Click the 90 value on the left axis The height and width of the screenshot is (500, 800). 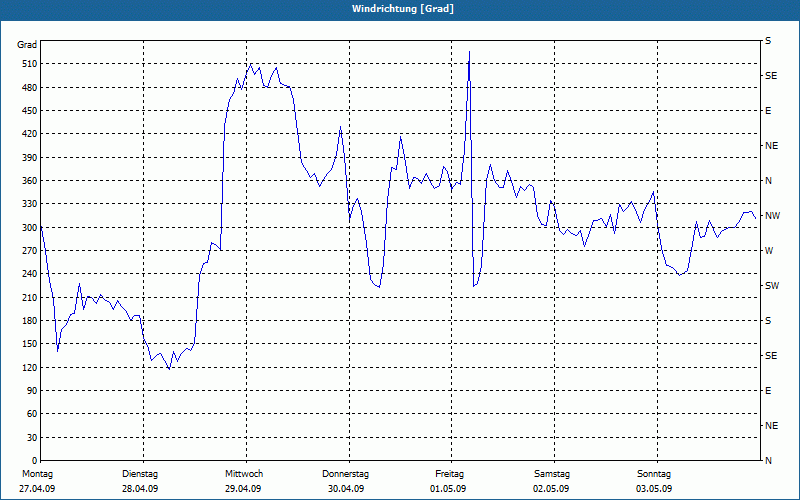pos(32,391)
